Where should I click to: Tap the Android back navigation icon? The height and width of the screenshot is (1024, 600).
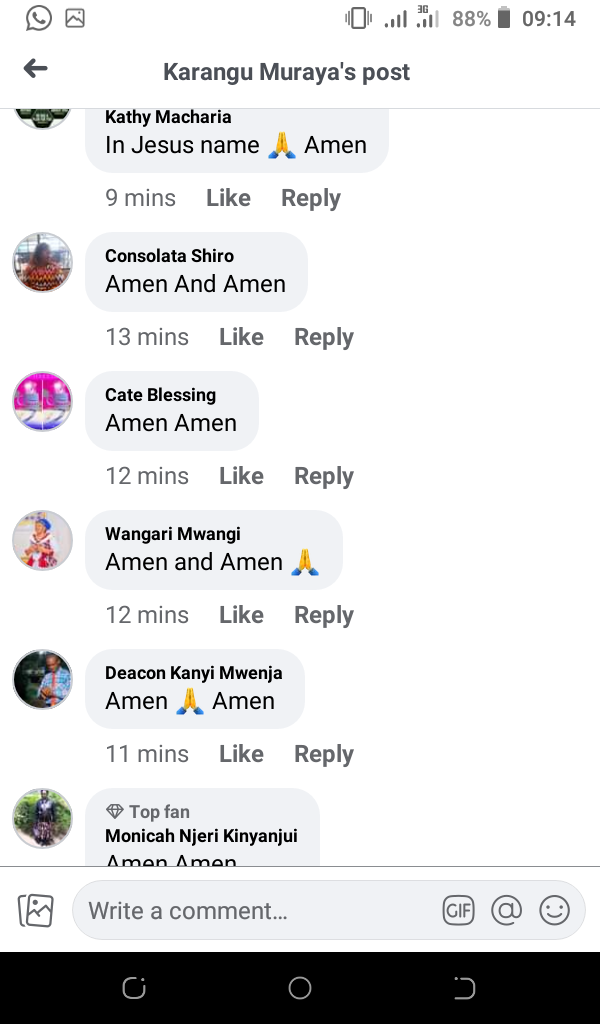pyautogui.click(x=464, y=988)
